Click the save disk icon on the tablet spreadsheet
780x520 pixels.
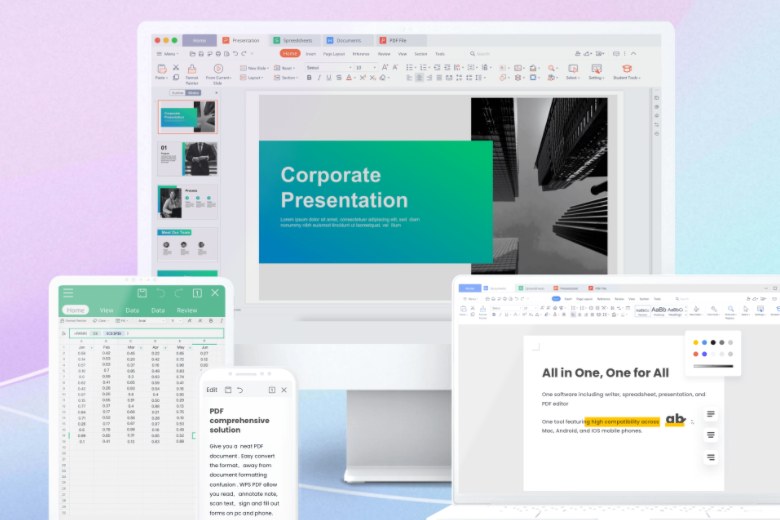(x=142, y=293)
